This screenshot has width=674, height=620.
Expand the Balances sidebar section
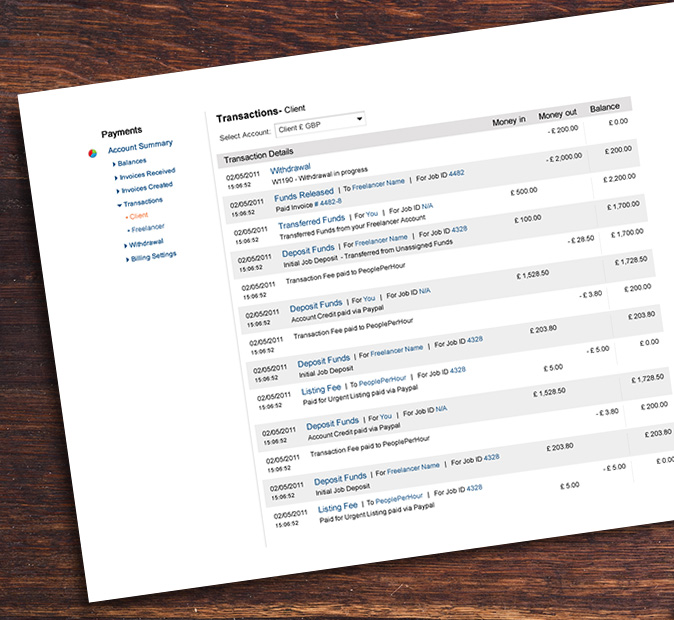click(x=131, y=161)
